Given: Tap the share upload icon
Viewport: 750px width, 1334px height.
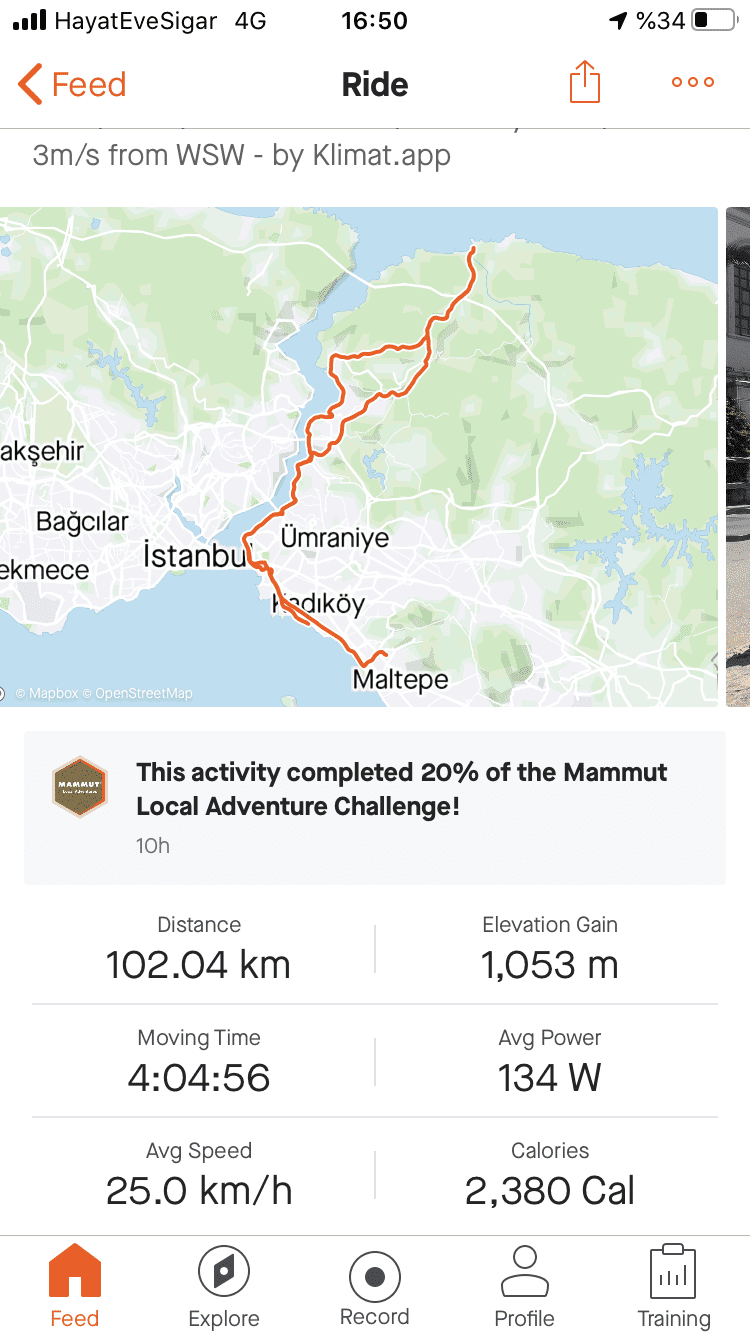Looking at the screenshot, I should click(585, 83).
